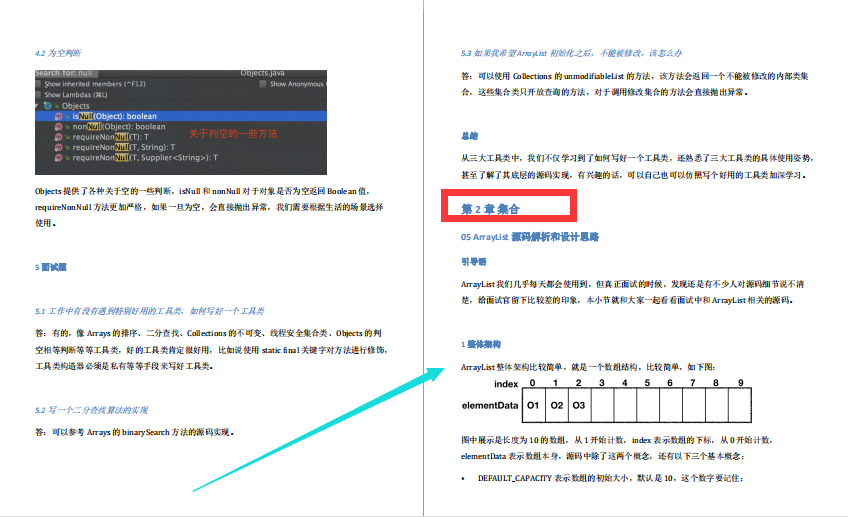Click the 'index' label of the array diagram
Image resolution: width=848 pixels, height=517 pixels.
point(506,383)
